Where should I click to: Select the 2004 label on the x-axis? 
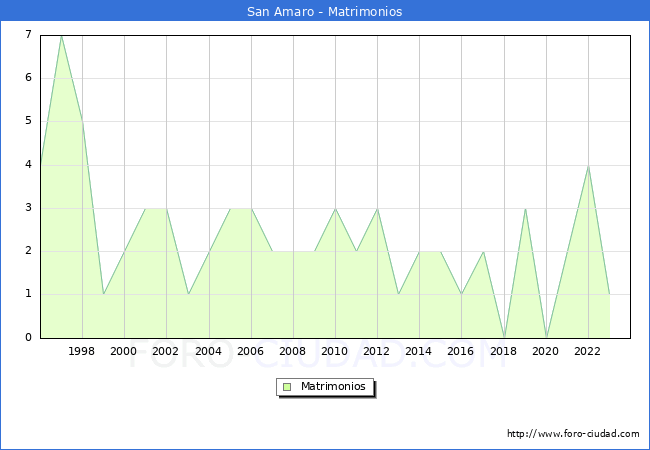coord(208,351)
